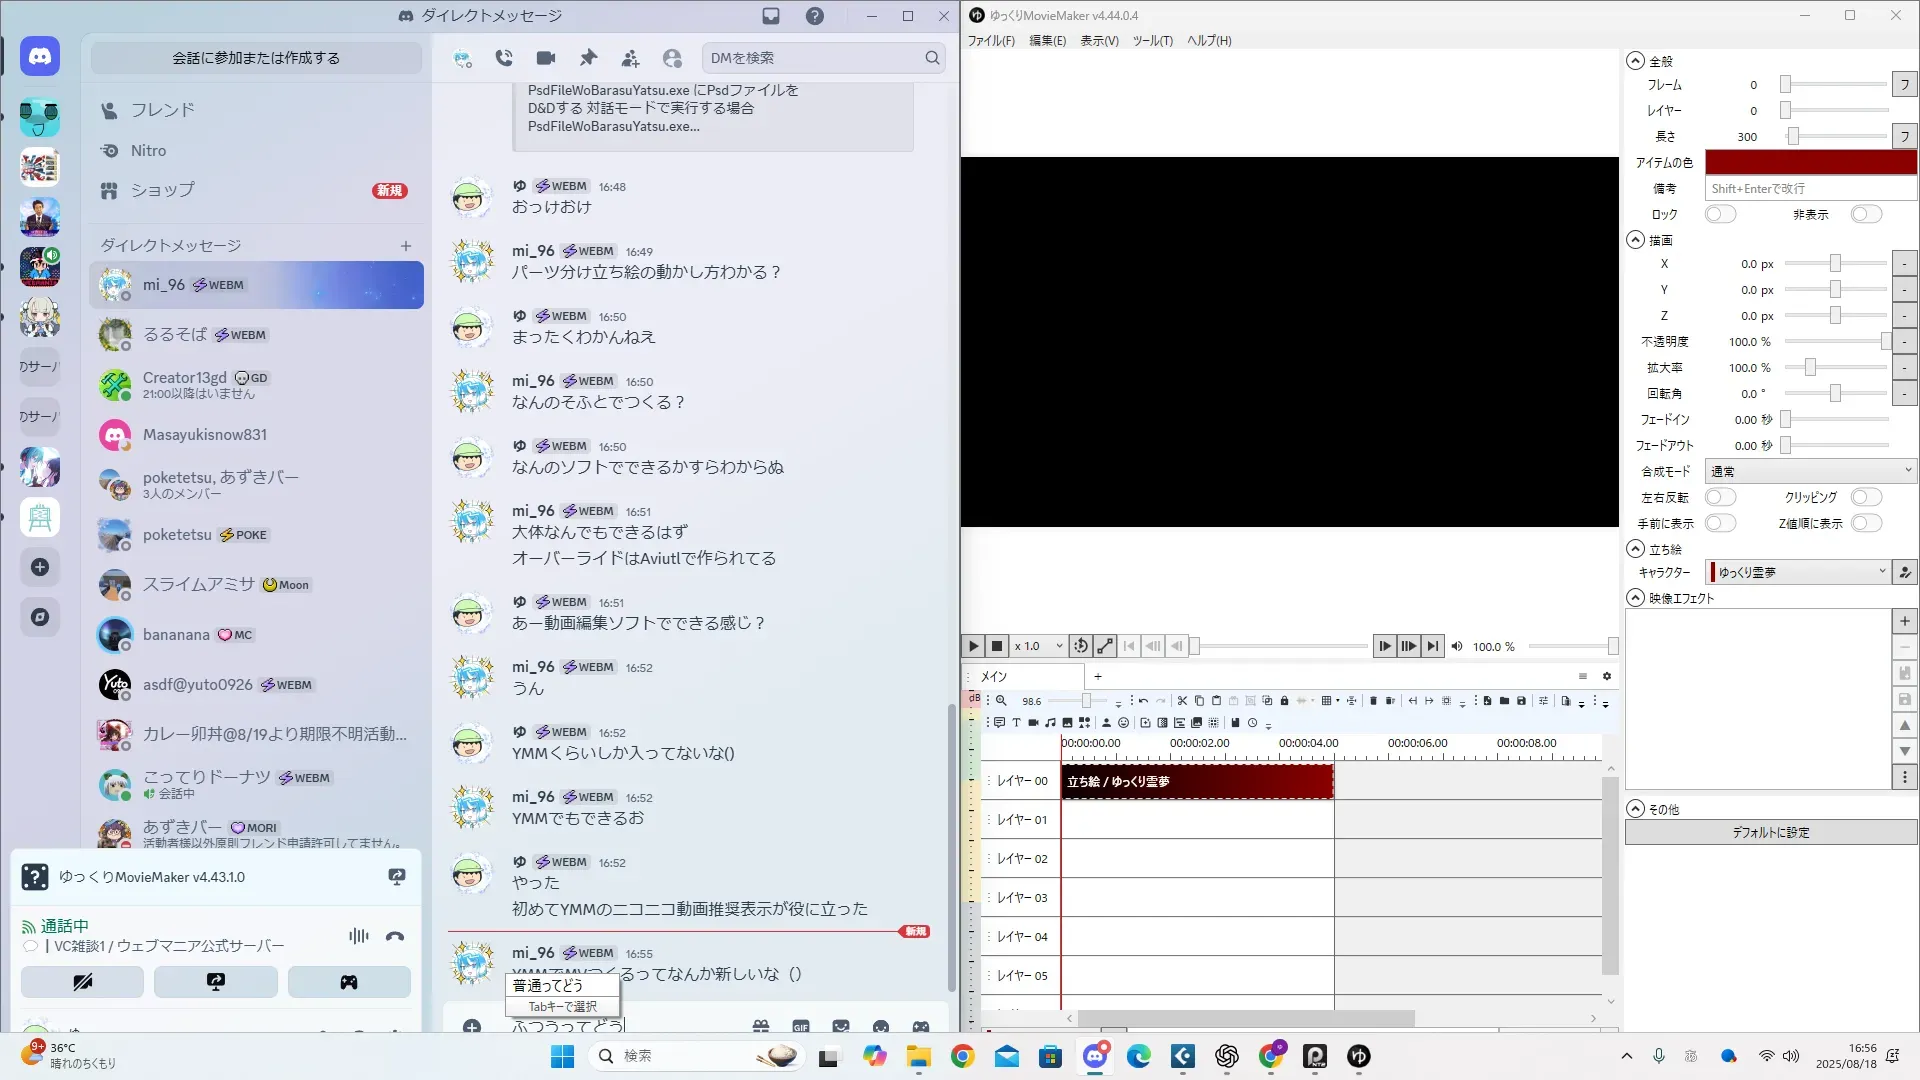The height and width of the screenshot is (1080, 1920).
Task: Start a voice call in DM header
Action: coord(504,58)
